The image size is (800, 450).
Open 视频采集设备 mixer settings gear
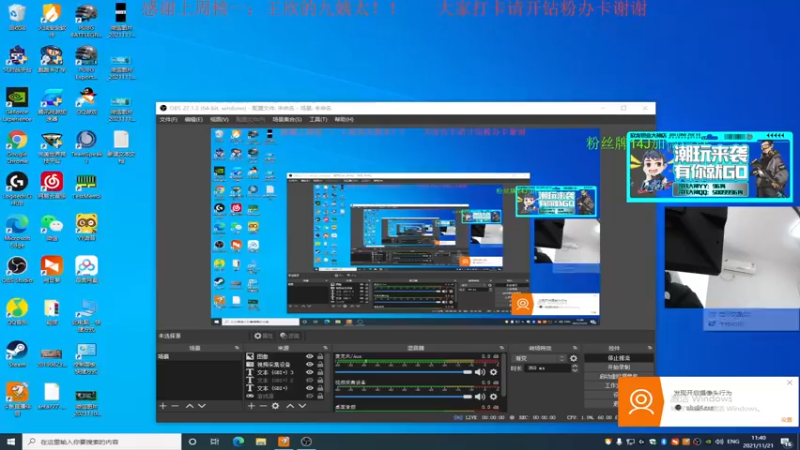[493, 396]
